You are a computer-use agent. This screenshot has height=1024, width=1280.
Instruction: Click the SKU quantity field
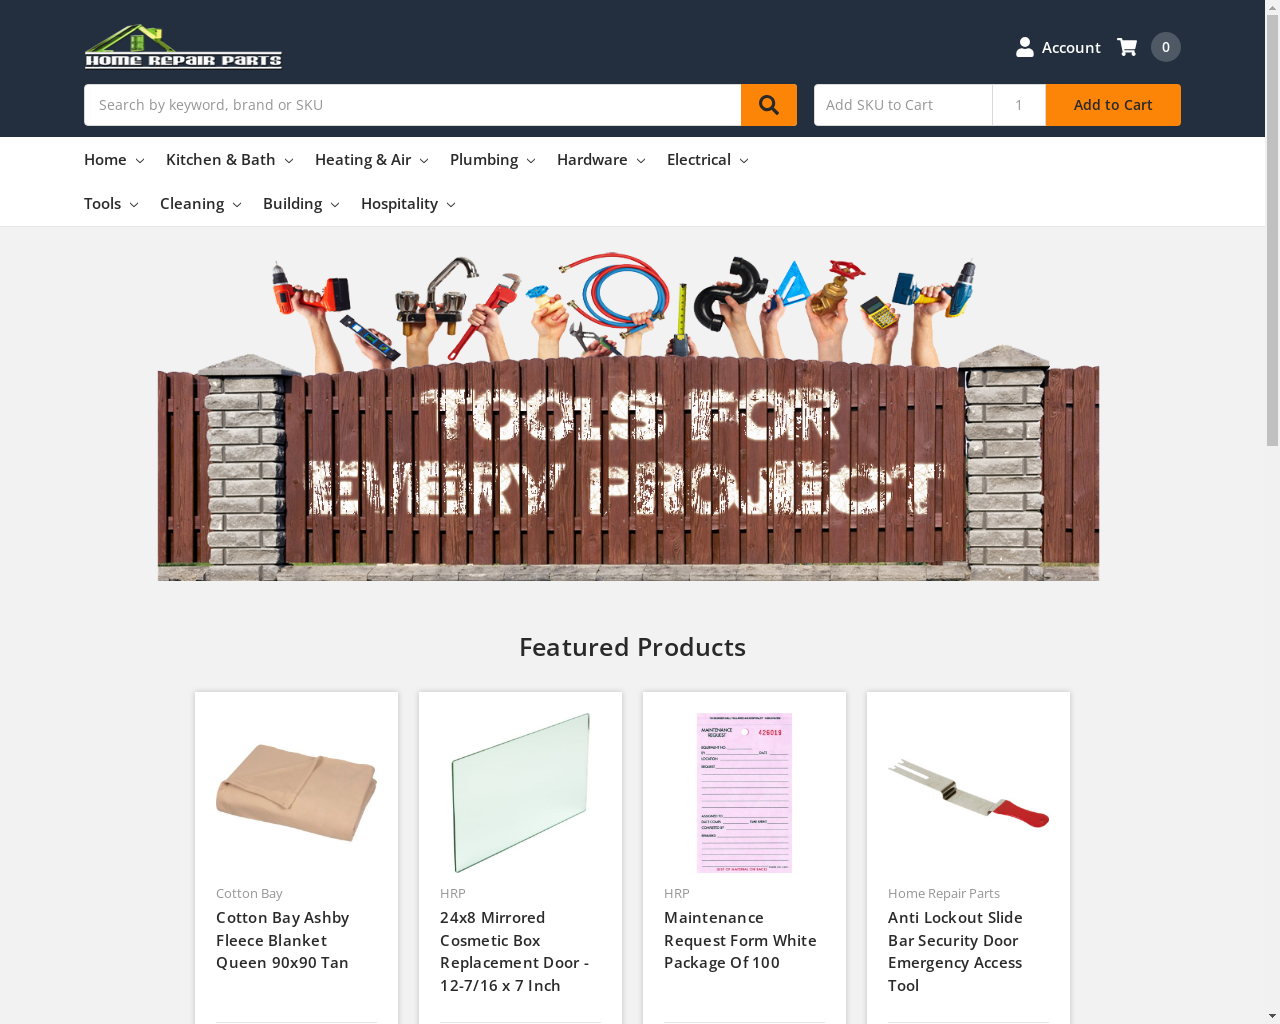pyautogui.click(x=1019, y=105)
